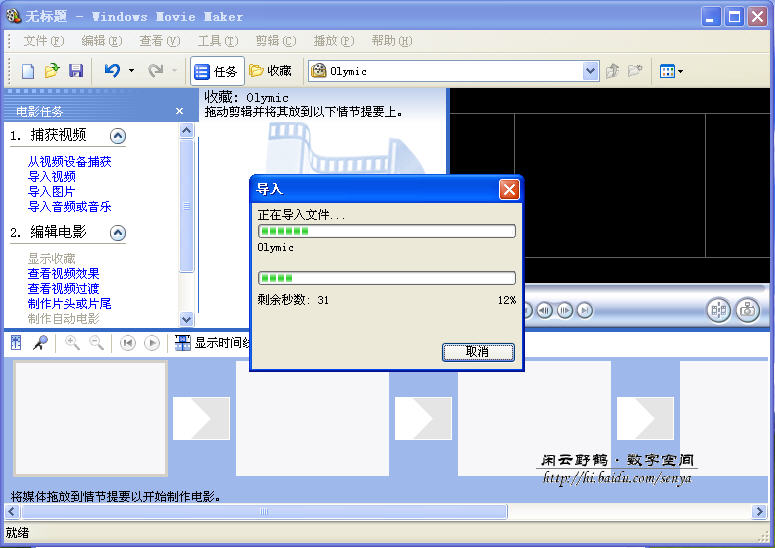
Task: Click the set audio levels icon
Action: (16, 342)
